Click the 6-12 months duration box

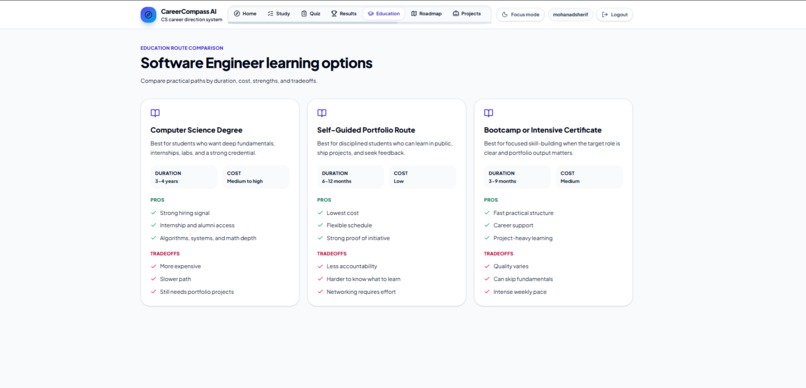click(350, 177)
